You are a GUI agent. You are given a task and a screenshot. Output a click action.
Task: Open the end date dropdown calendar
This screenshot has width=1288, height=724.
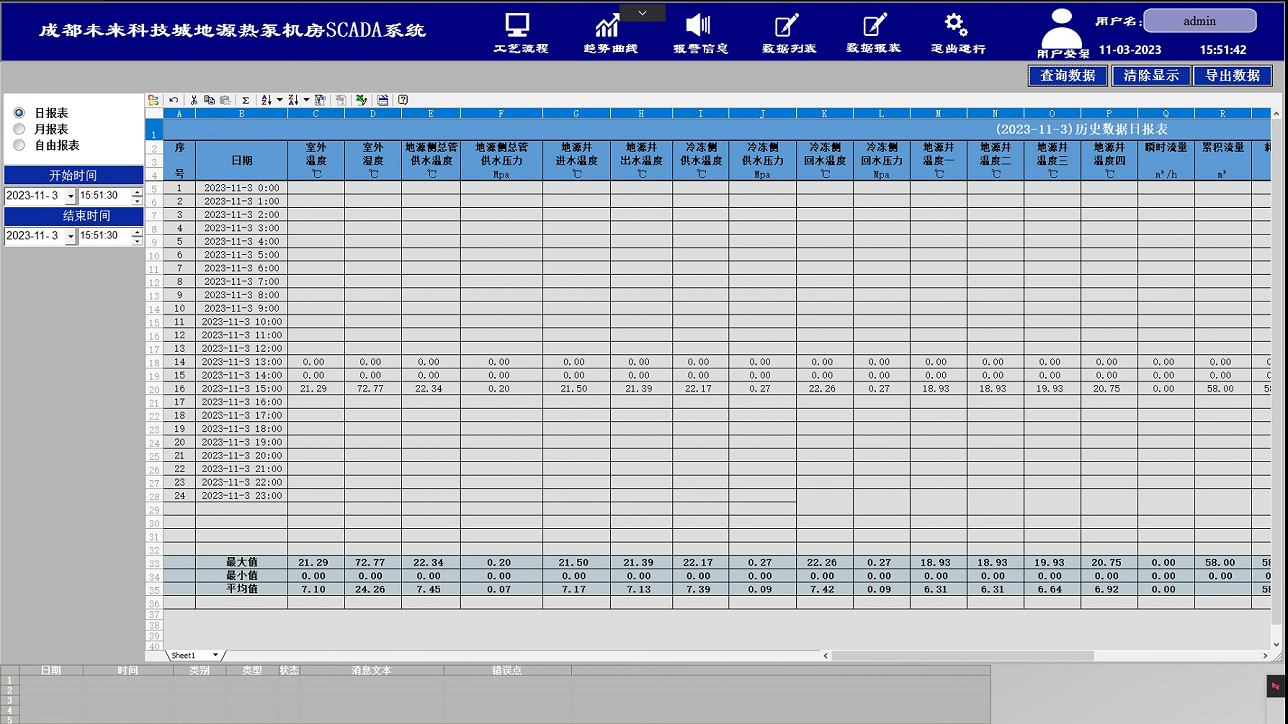[70, 237]
